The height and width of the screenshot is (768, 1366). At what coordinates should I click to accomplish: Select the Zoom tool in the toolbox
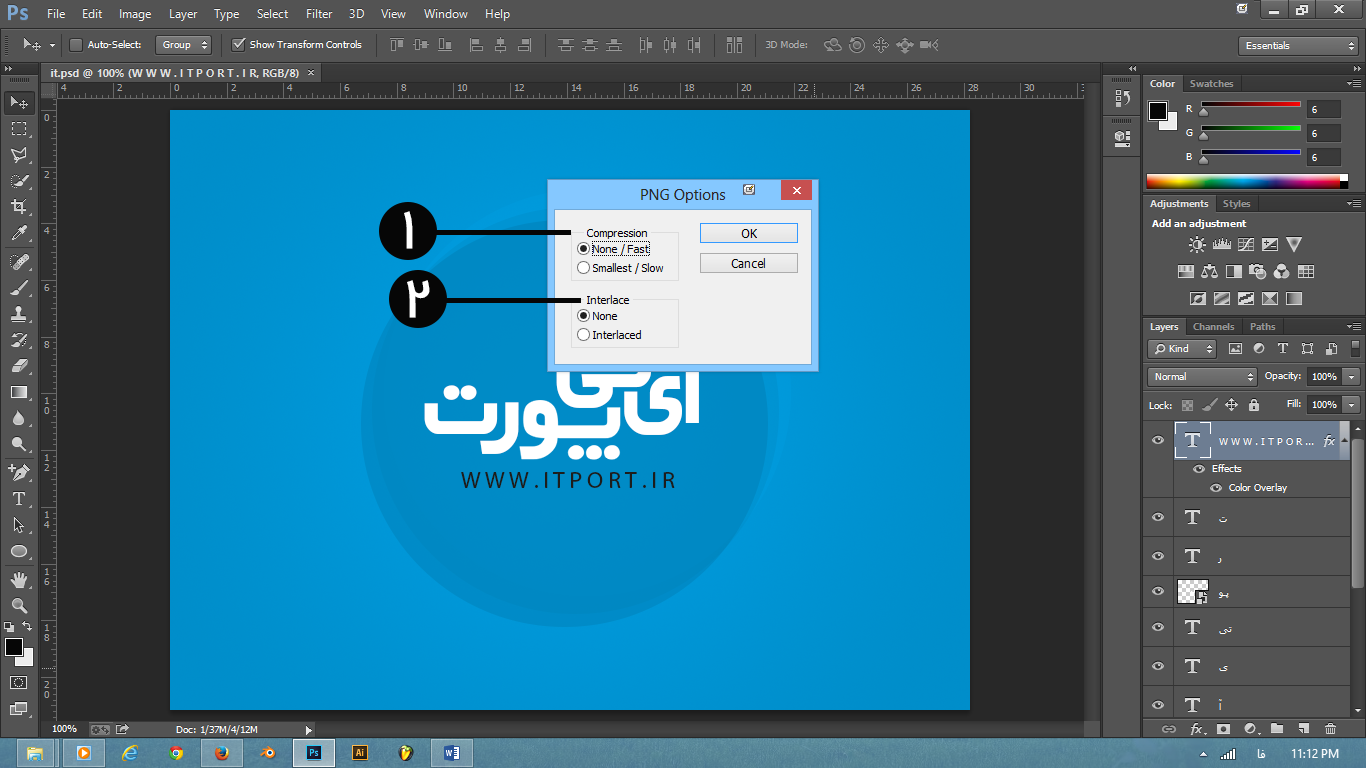click(x=19, y=605)
